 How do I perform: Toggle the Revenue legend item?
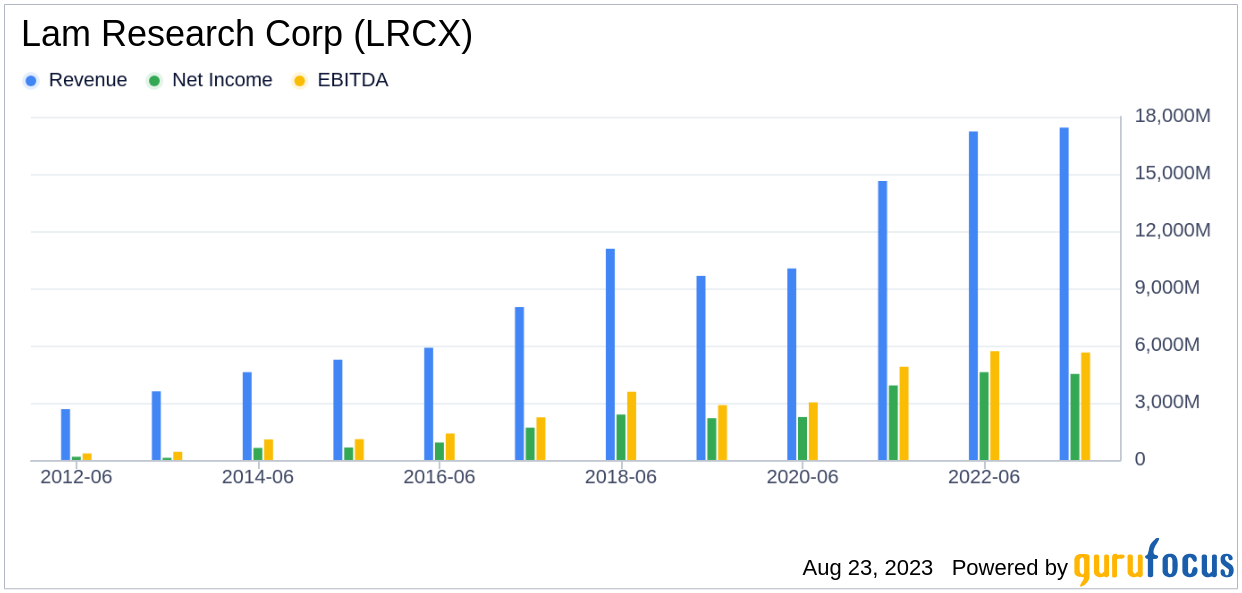pyautogui.click(x=75, y=80)
